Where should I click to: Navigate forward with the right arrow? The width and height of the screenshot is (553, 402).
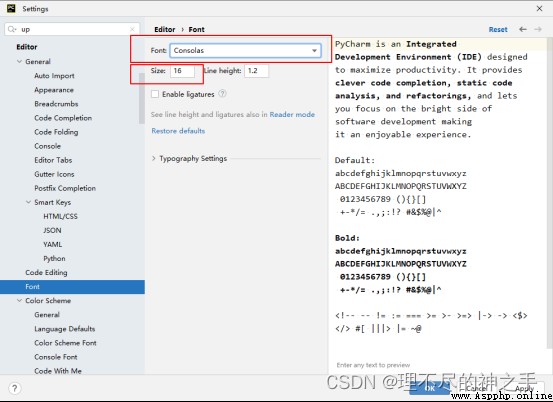[x=537, y=29]
